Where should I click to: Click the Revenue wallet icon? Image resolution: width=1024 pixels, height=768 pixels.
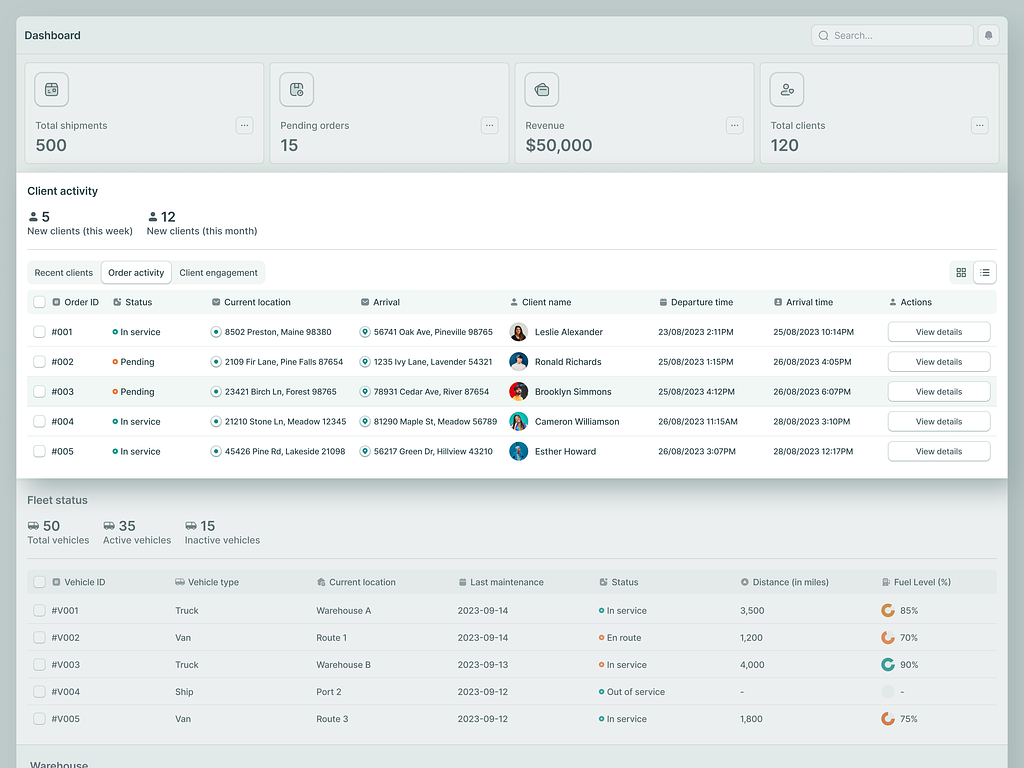click(541, 89)
